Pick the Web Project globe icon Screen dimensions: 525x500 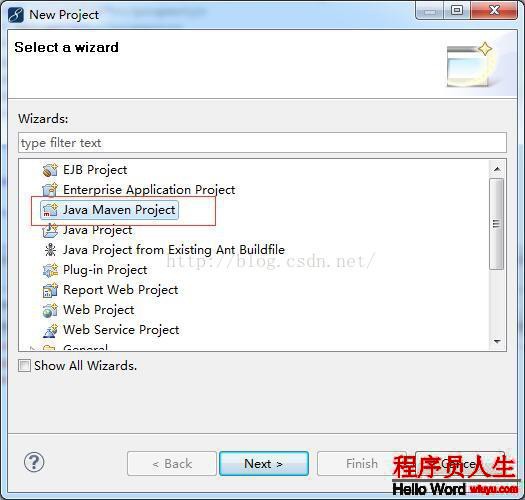(50, 310)
